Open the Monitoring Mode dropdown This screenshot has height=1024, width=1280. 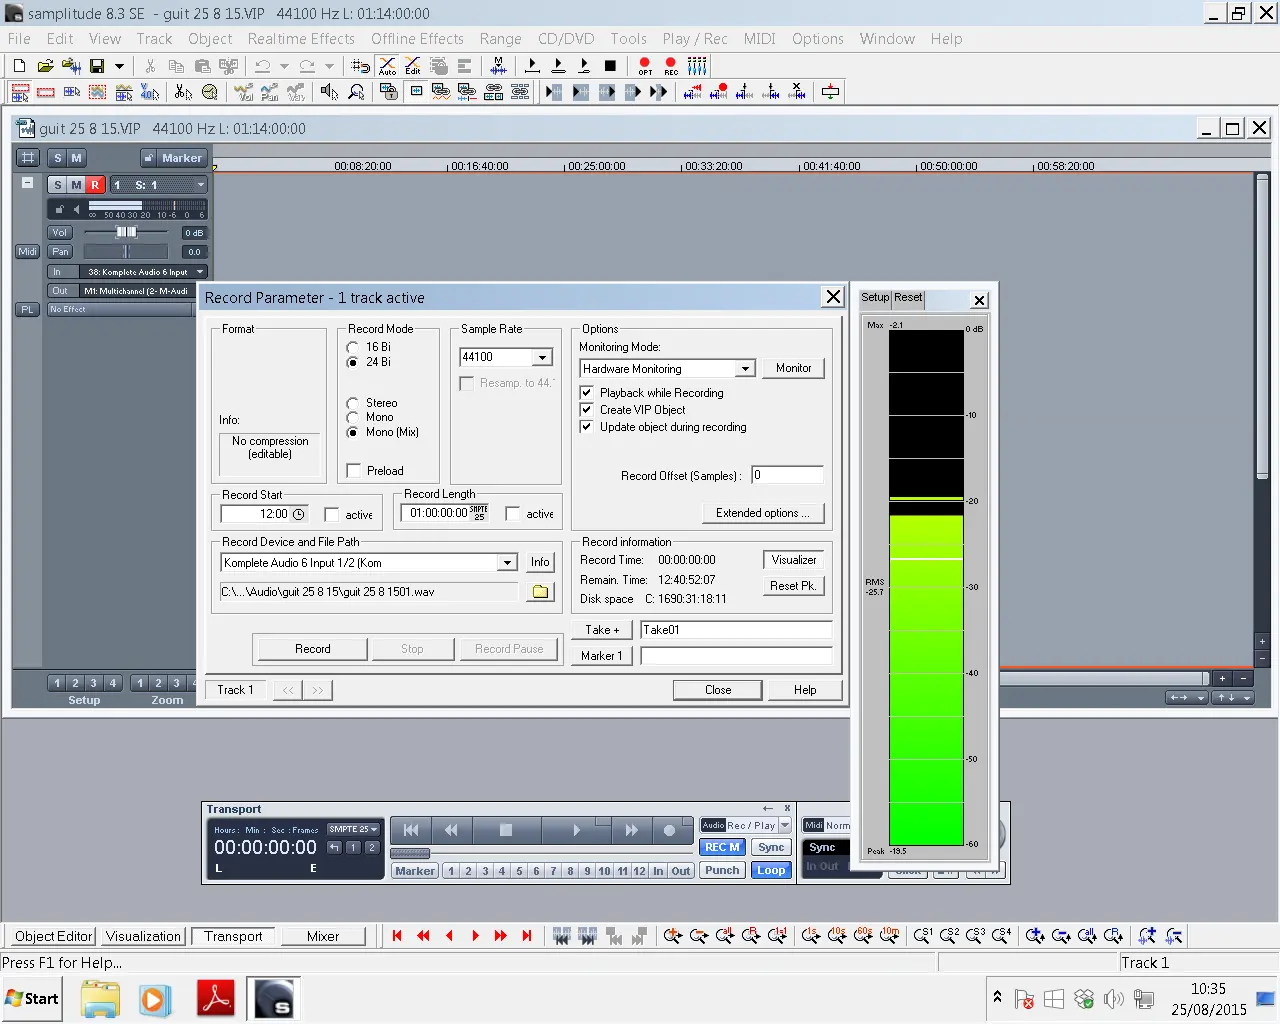[x=745, y=369]
